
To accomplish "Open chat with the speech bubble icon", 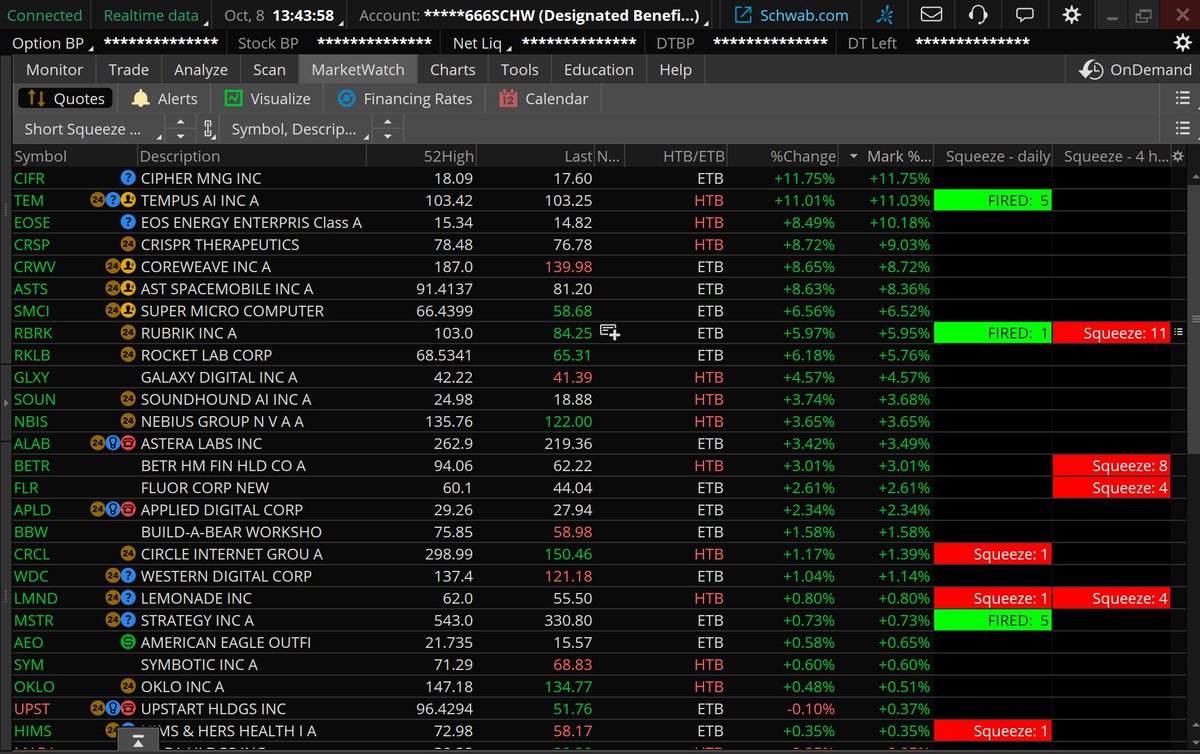I will tap(1024, 15).
